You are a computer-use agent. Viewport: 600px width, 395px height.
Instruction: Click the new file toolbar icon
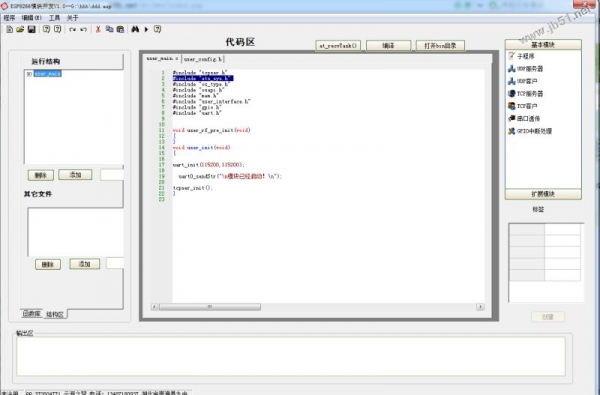pos(10,29)
